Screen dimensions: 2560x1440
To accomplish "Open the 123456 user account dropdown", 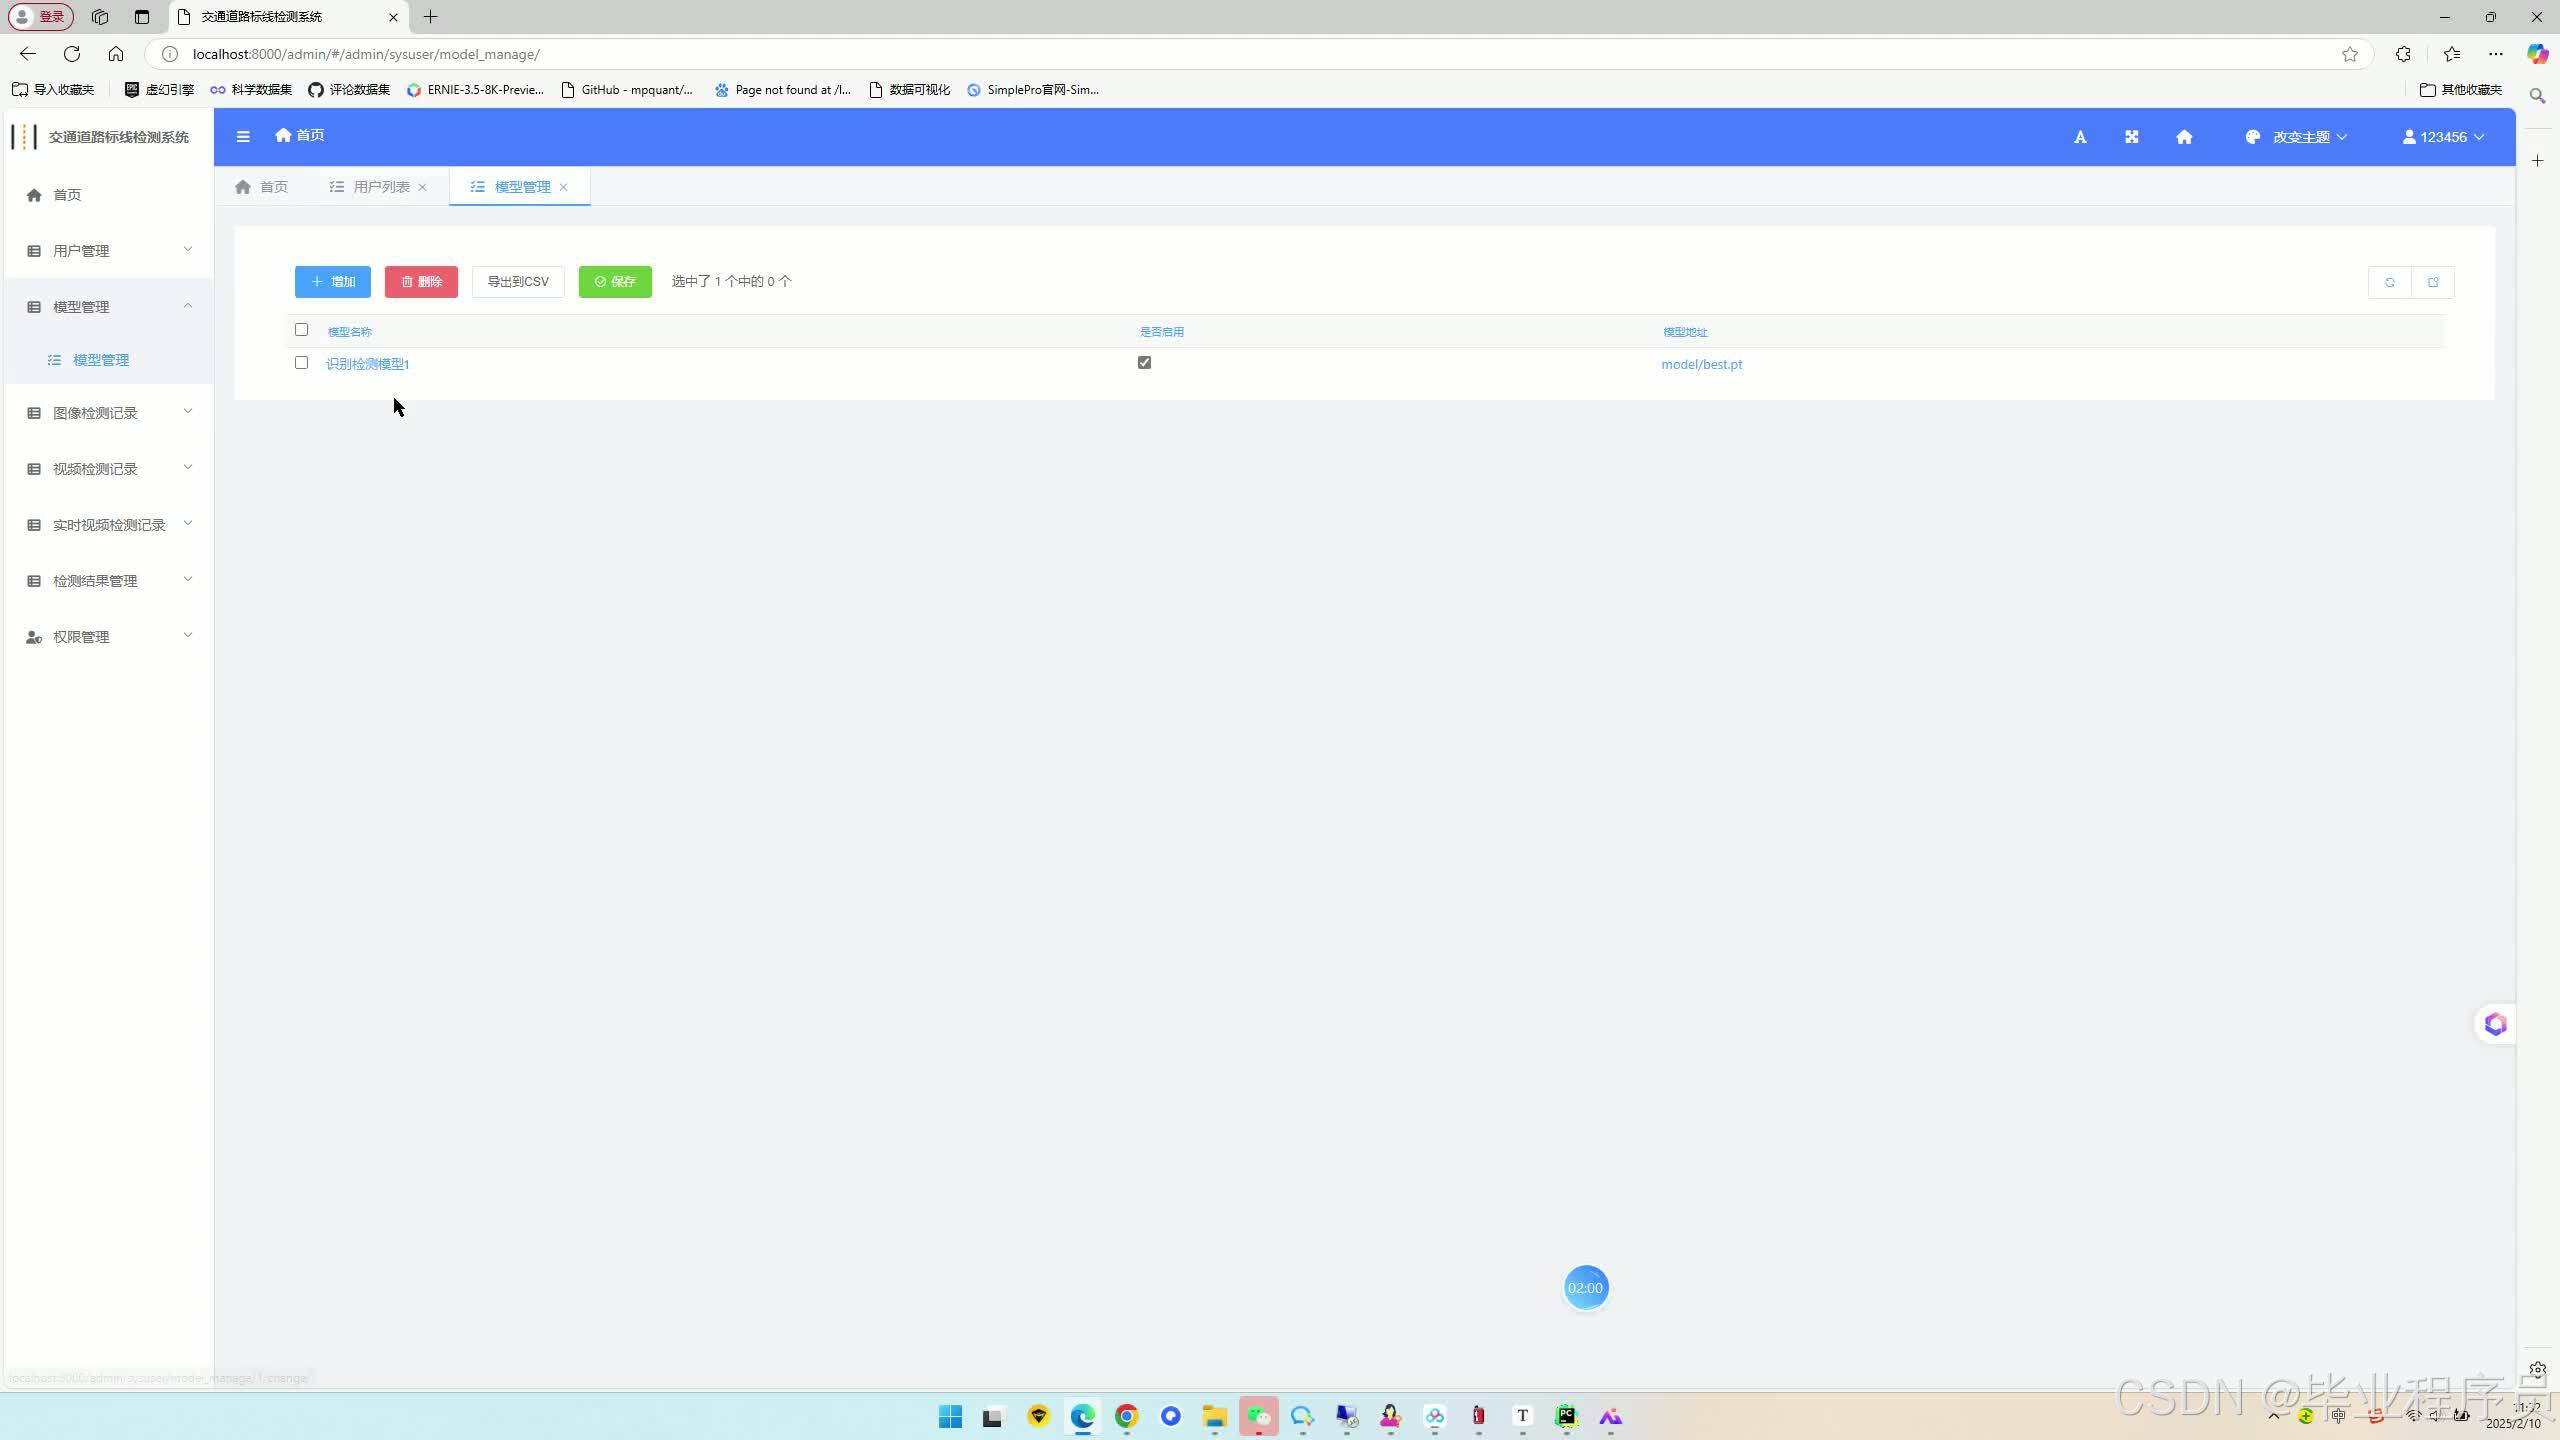I will click(x=2443, y=137).
